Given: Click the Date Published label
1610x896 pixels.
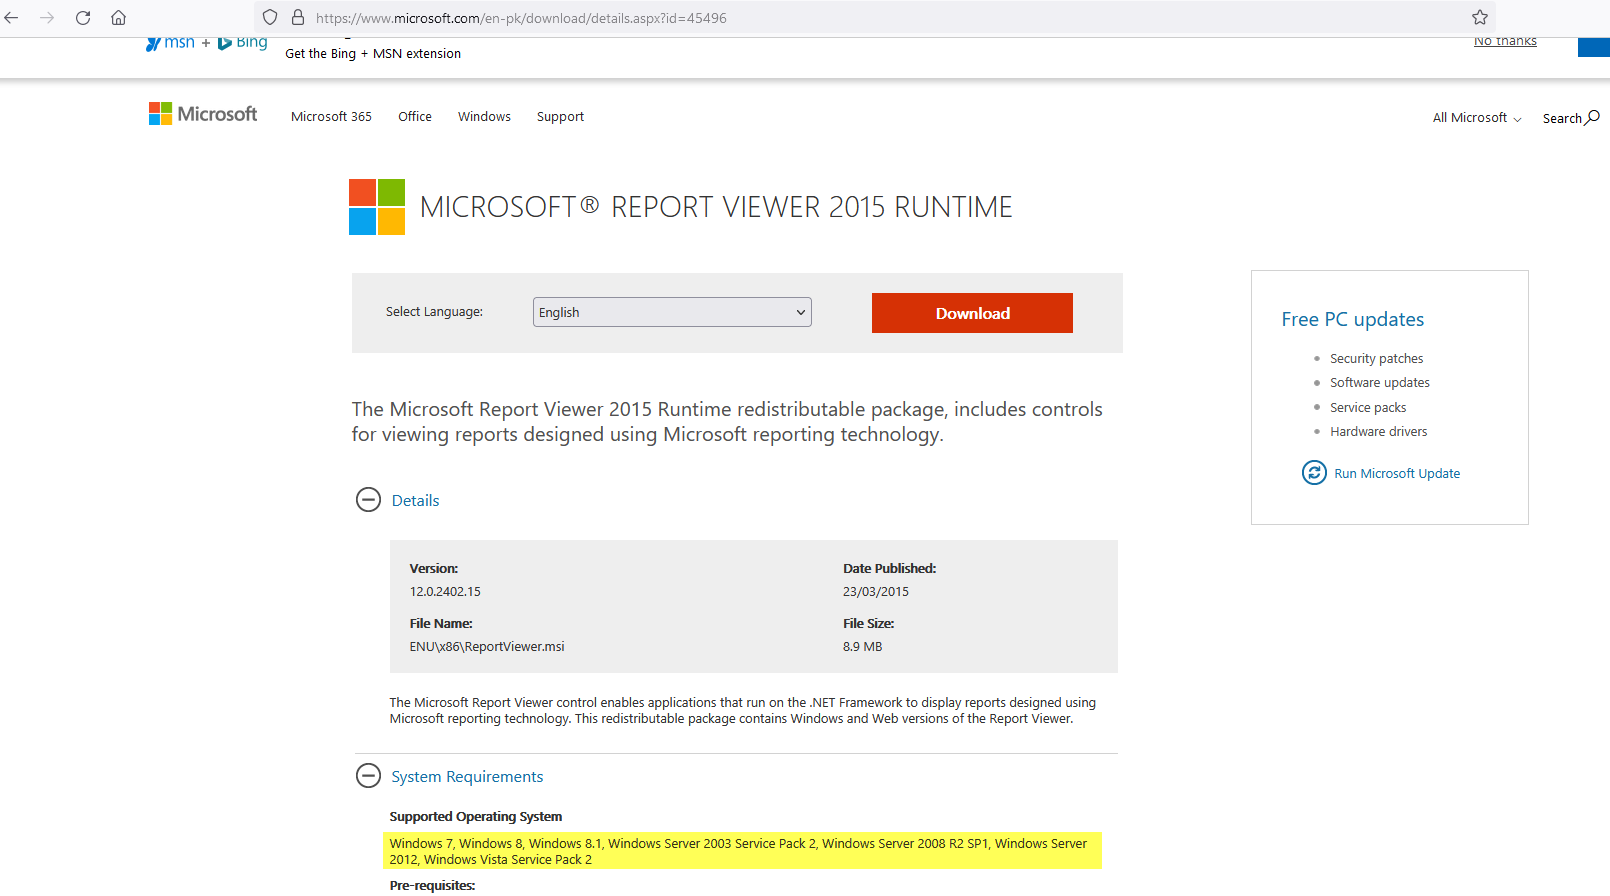Looking at the screenshot, I should click(x=889, y=568).
